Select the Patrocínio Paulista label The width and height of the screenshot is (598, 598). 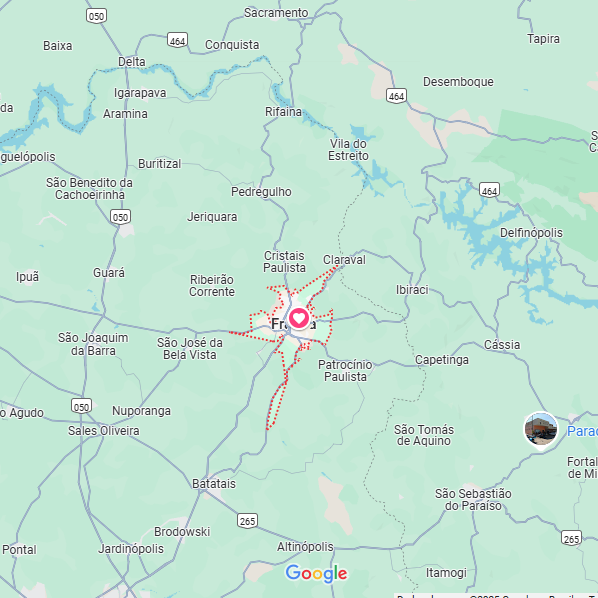[x=345, y=371]
